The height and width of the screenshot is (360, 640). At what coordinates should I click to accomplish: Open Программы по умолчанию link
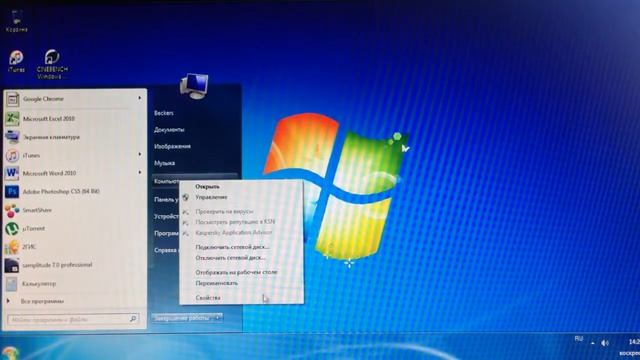pyautogui.click(x=166, y=233)
